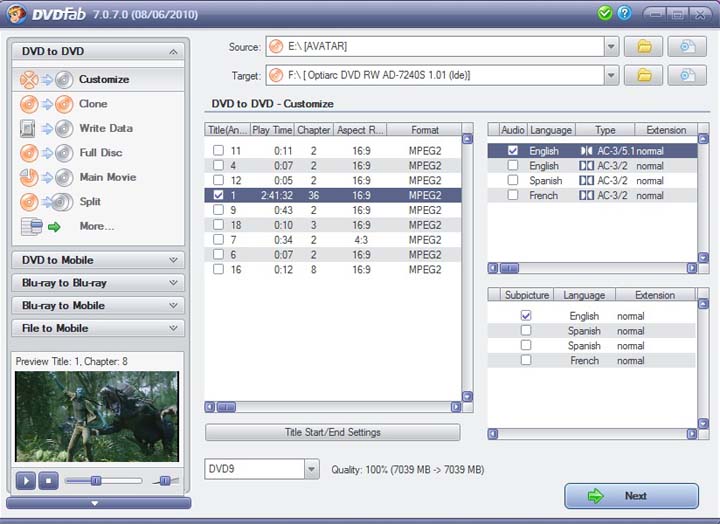Image resolution: width=720 pixels, height=524 pixels.
Task: Expand the Source drive dropdown
Action: click(611, 47)
